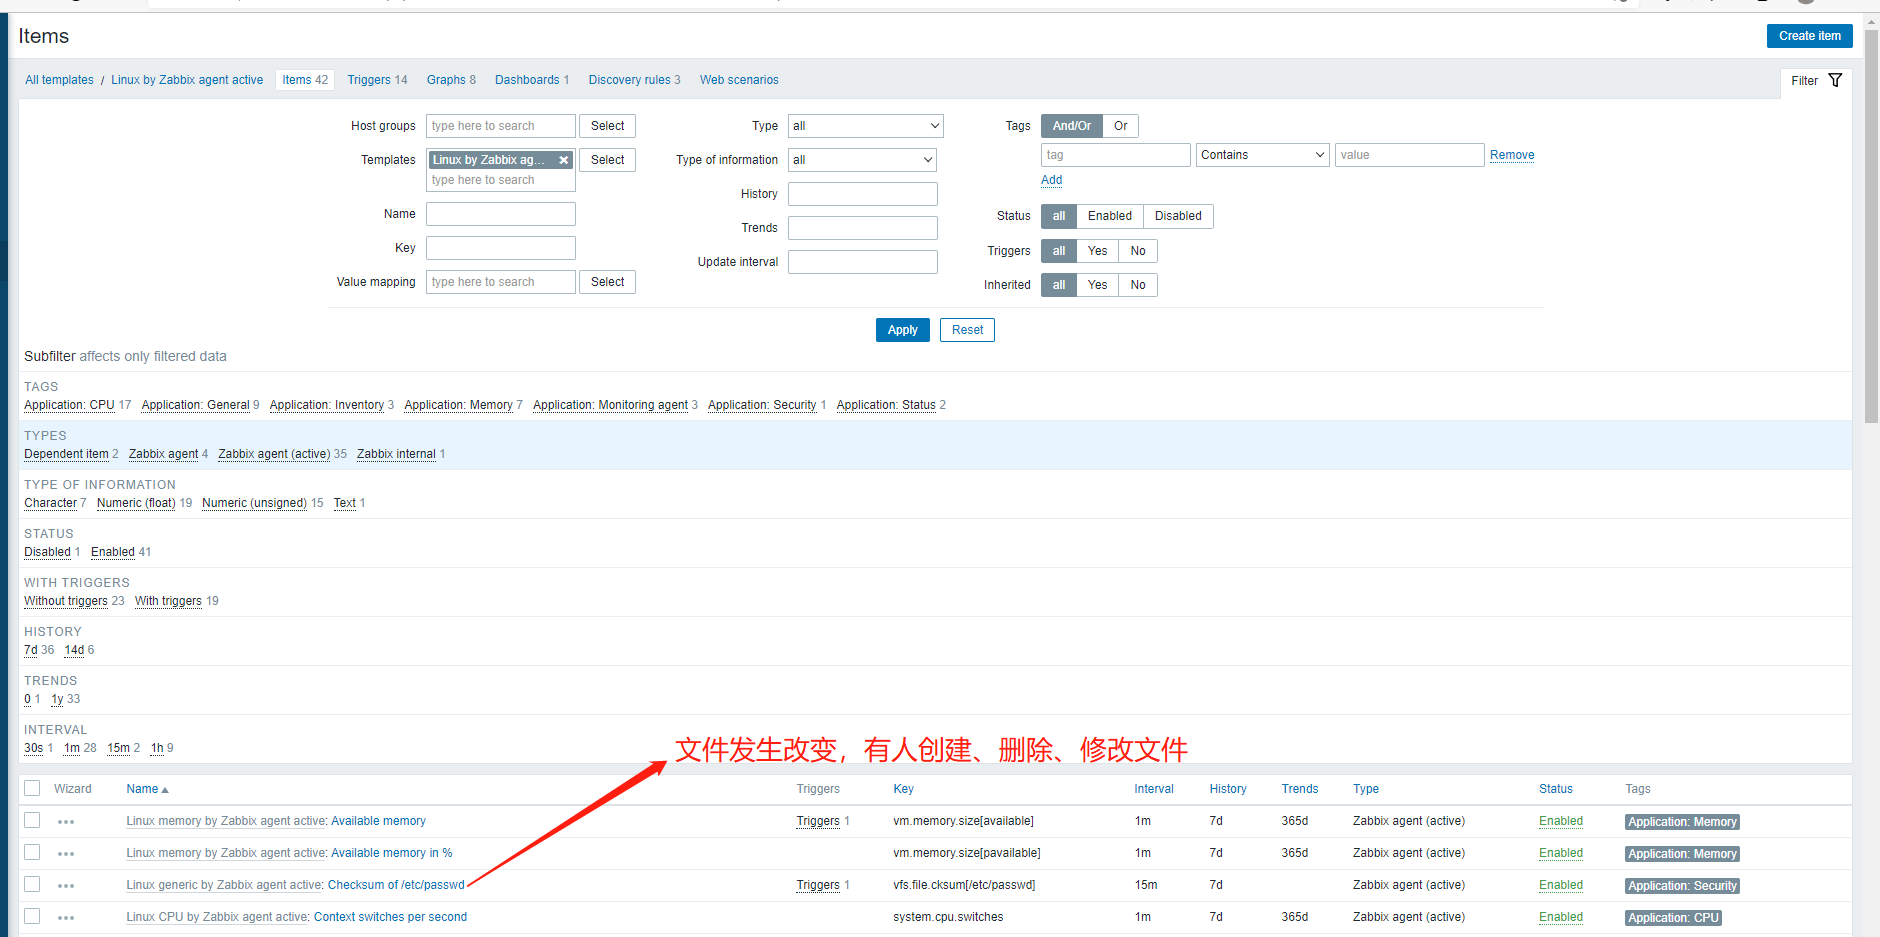Filter by Application: CPU tag subfilter
The height and width of the screenshot is (937, 1880).
tap(69, 405)
